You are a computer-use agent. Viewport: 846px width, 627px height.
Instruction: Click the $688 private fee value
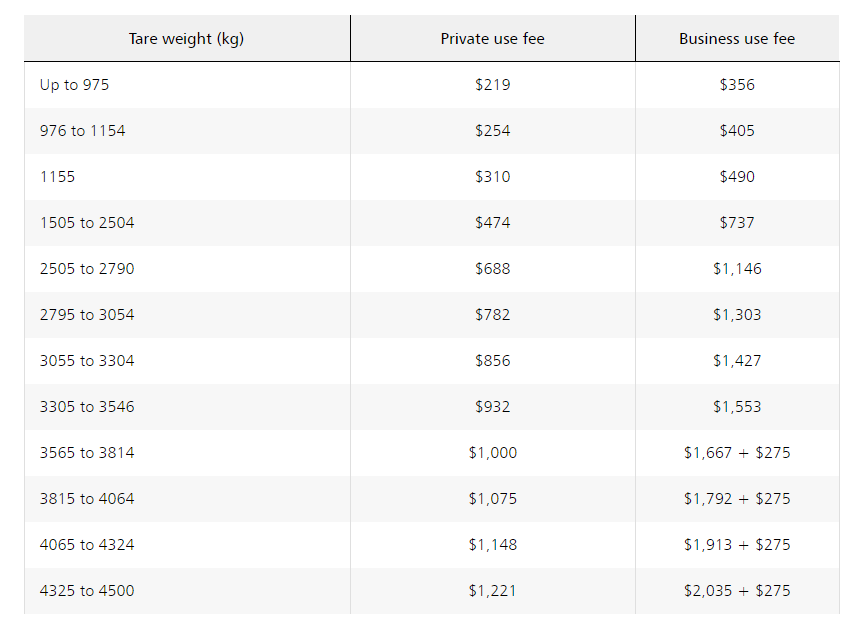pos(492,269)
